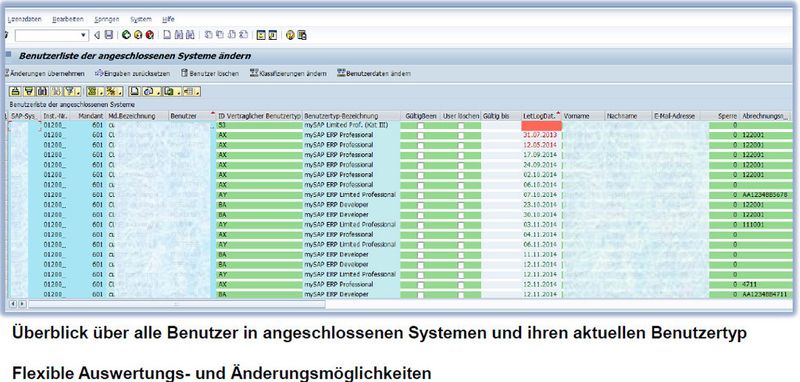Screen dimensions: 800x382
Task: Click the green Back arrow icon
Action: pyautogui.click(x=126, y=35)
